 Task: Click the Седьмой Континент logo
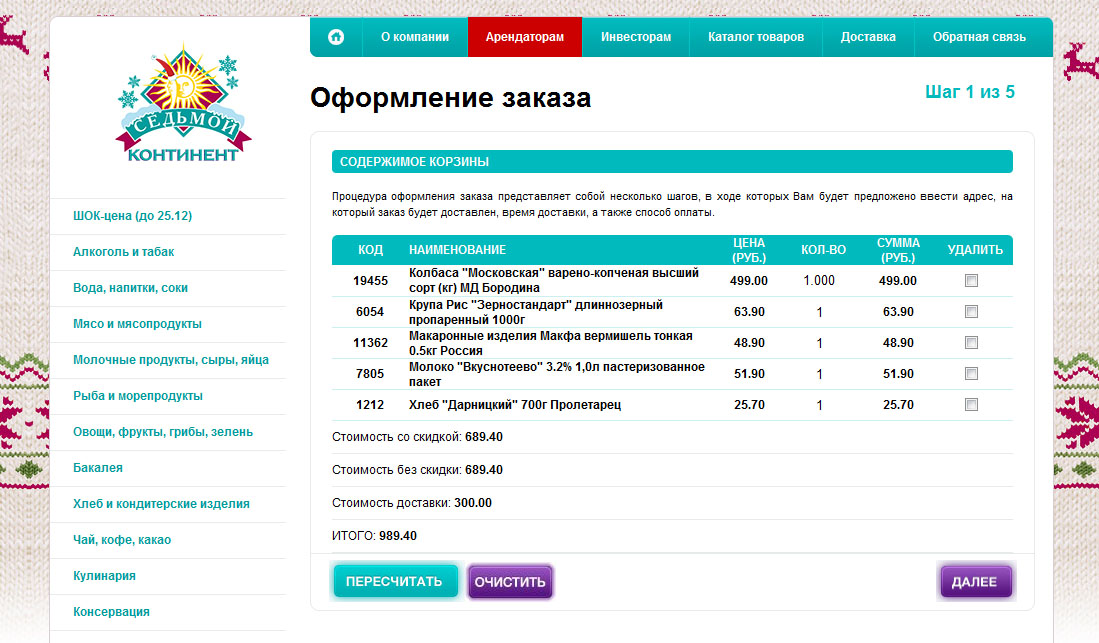[x=183, y=104]
